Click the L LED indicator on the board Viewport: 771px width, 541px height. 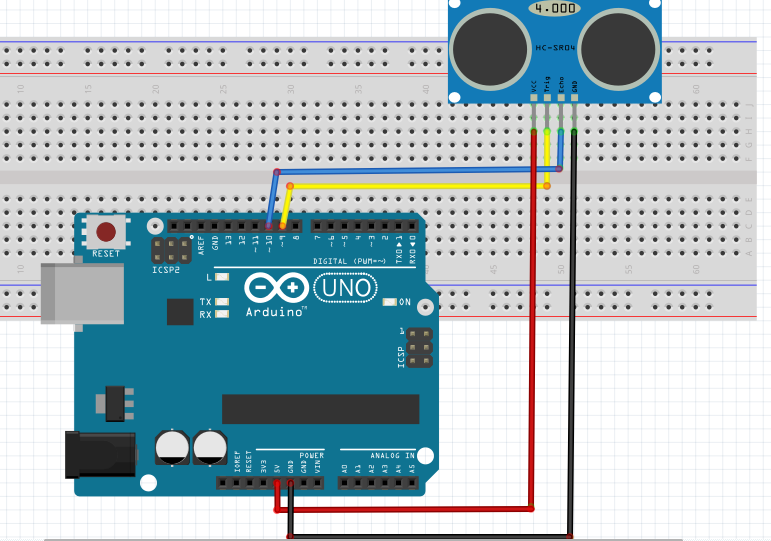pos(222,277)
